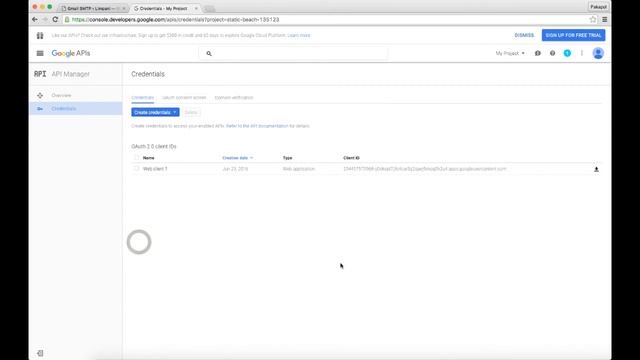Click the Type column header

287,158
